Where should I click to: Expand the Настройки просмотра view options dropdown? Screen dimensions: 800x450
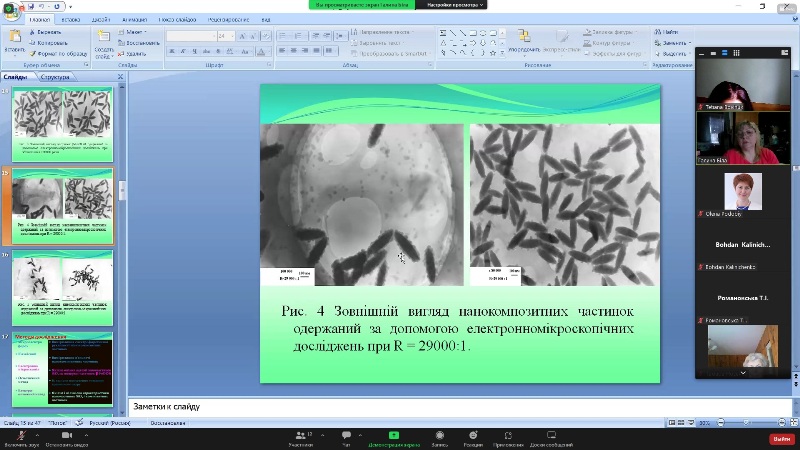click(x=456, y=5)
